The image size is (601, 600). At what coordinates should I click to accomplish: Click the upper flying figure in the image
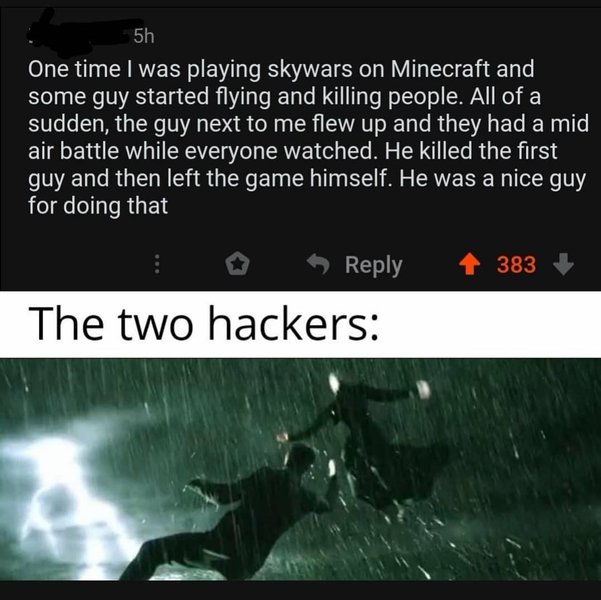coord(379,437)
